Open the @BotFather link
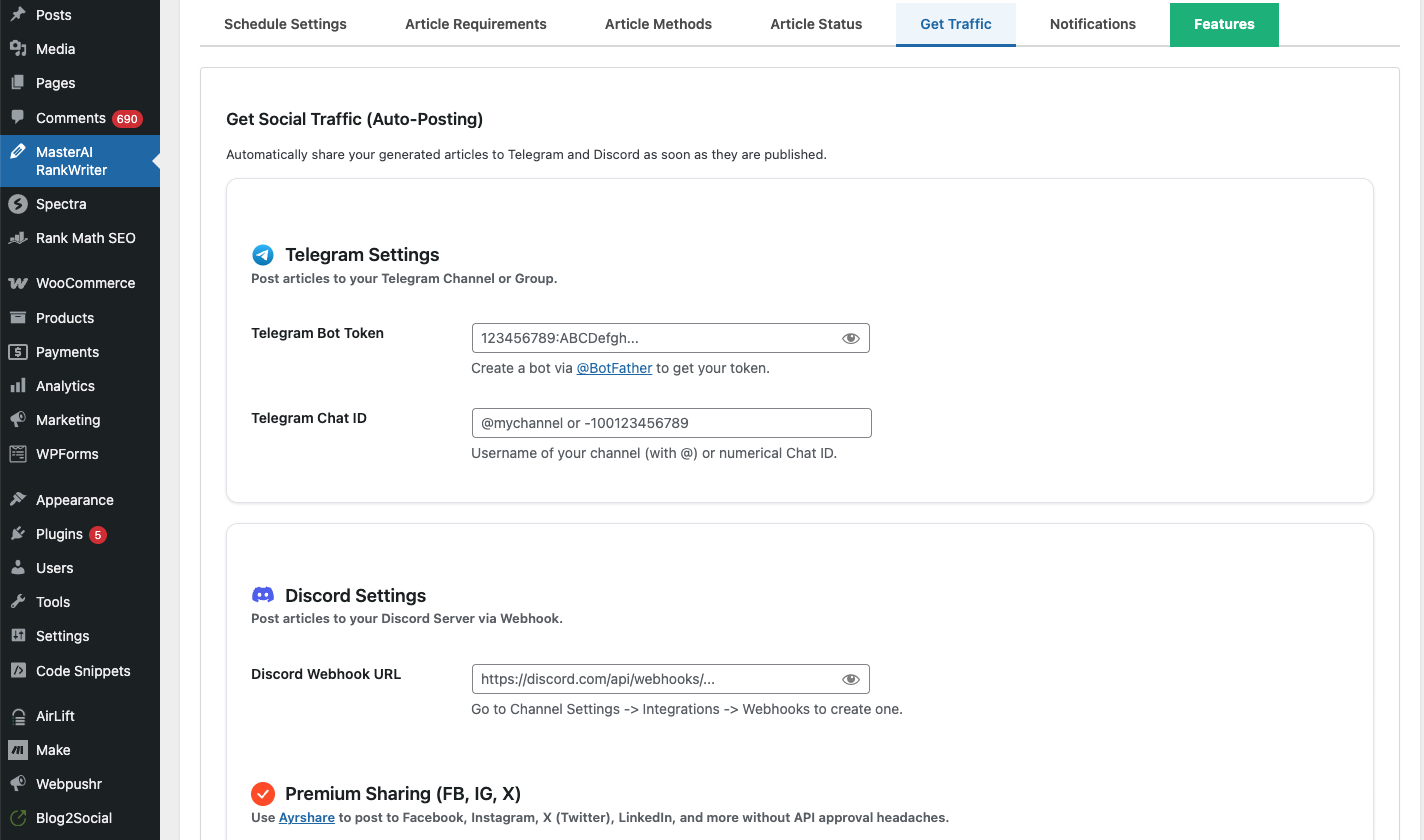Image resolution: width=1424 pixels, height=840 pixels. 614,368
